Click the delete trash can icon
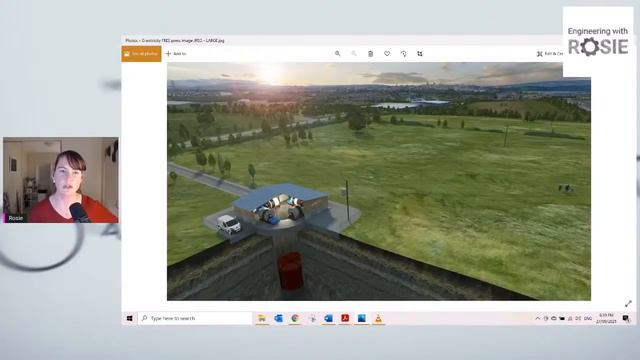This screenshot has width=640, height=360. point(371,54)
